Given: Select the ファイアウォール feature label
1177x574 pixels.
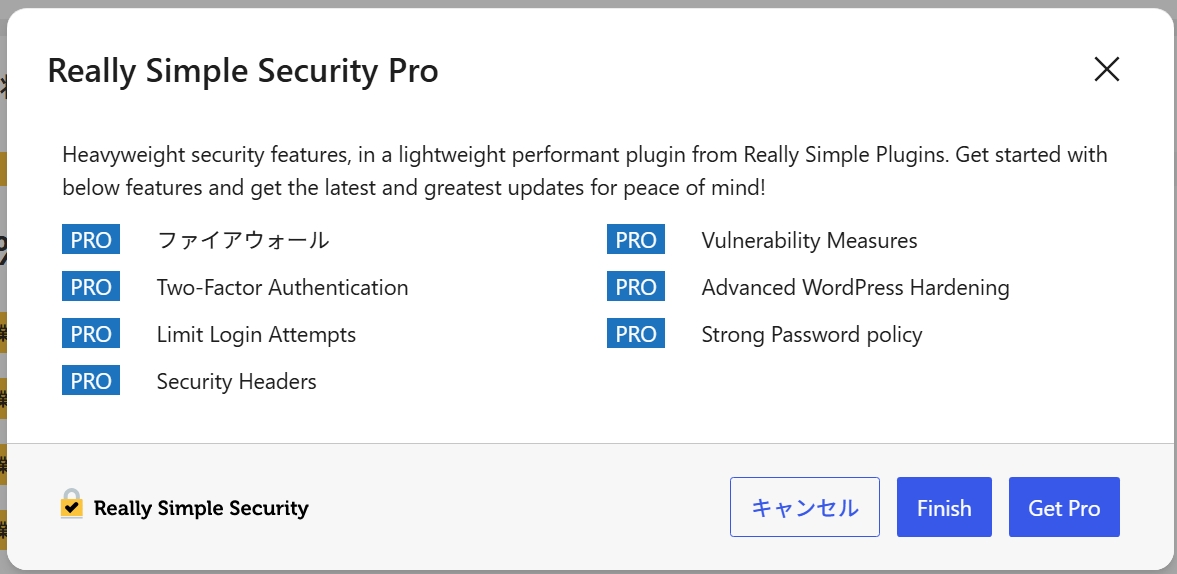Looking at the screenshot, I should [242, 240].
